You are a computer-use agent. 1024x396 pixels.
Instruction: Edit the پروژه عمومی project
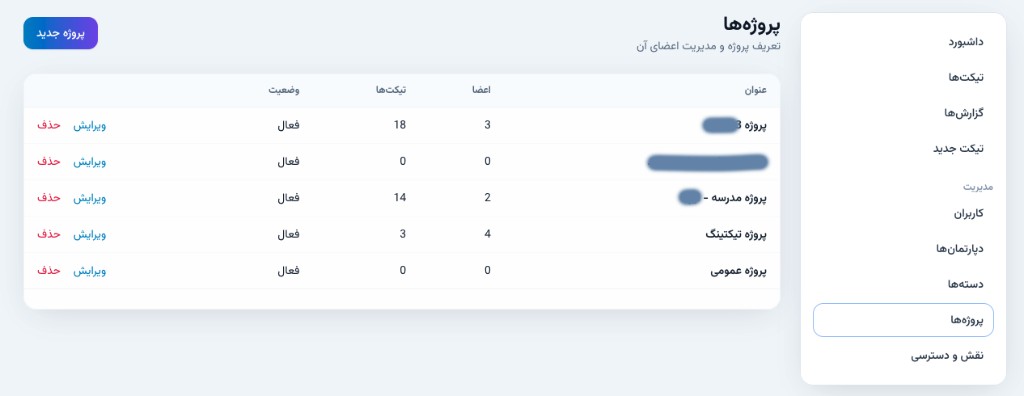(89, 271)
